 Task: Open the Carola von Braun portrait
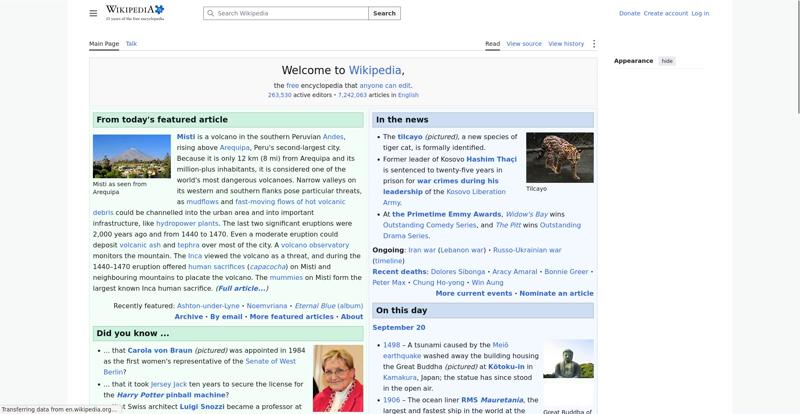tap(338, 378)
